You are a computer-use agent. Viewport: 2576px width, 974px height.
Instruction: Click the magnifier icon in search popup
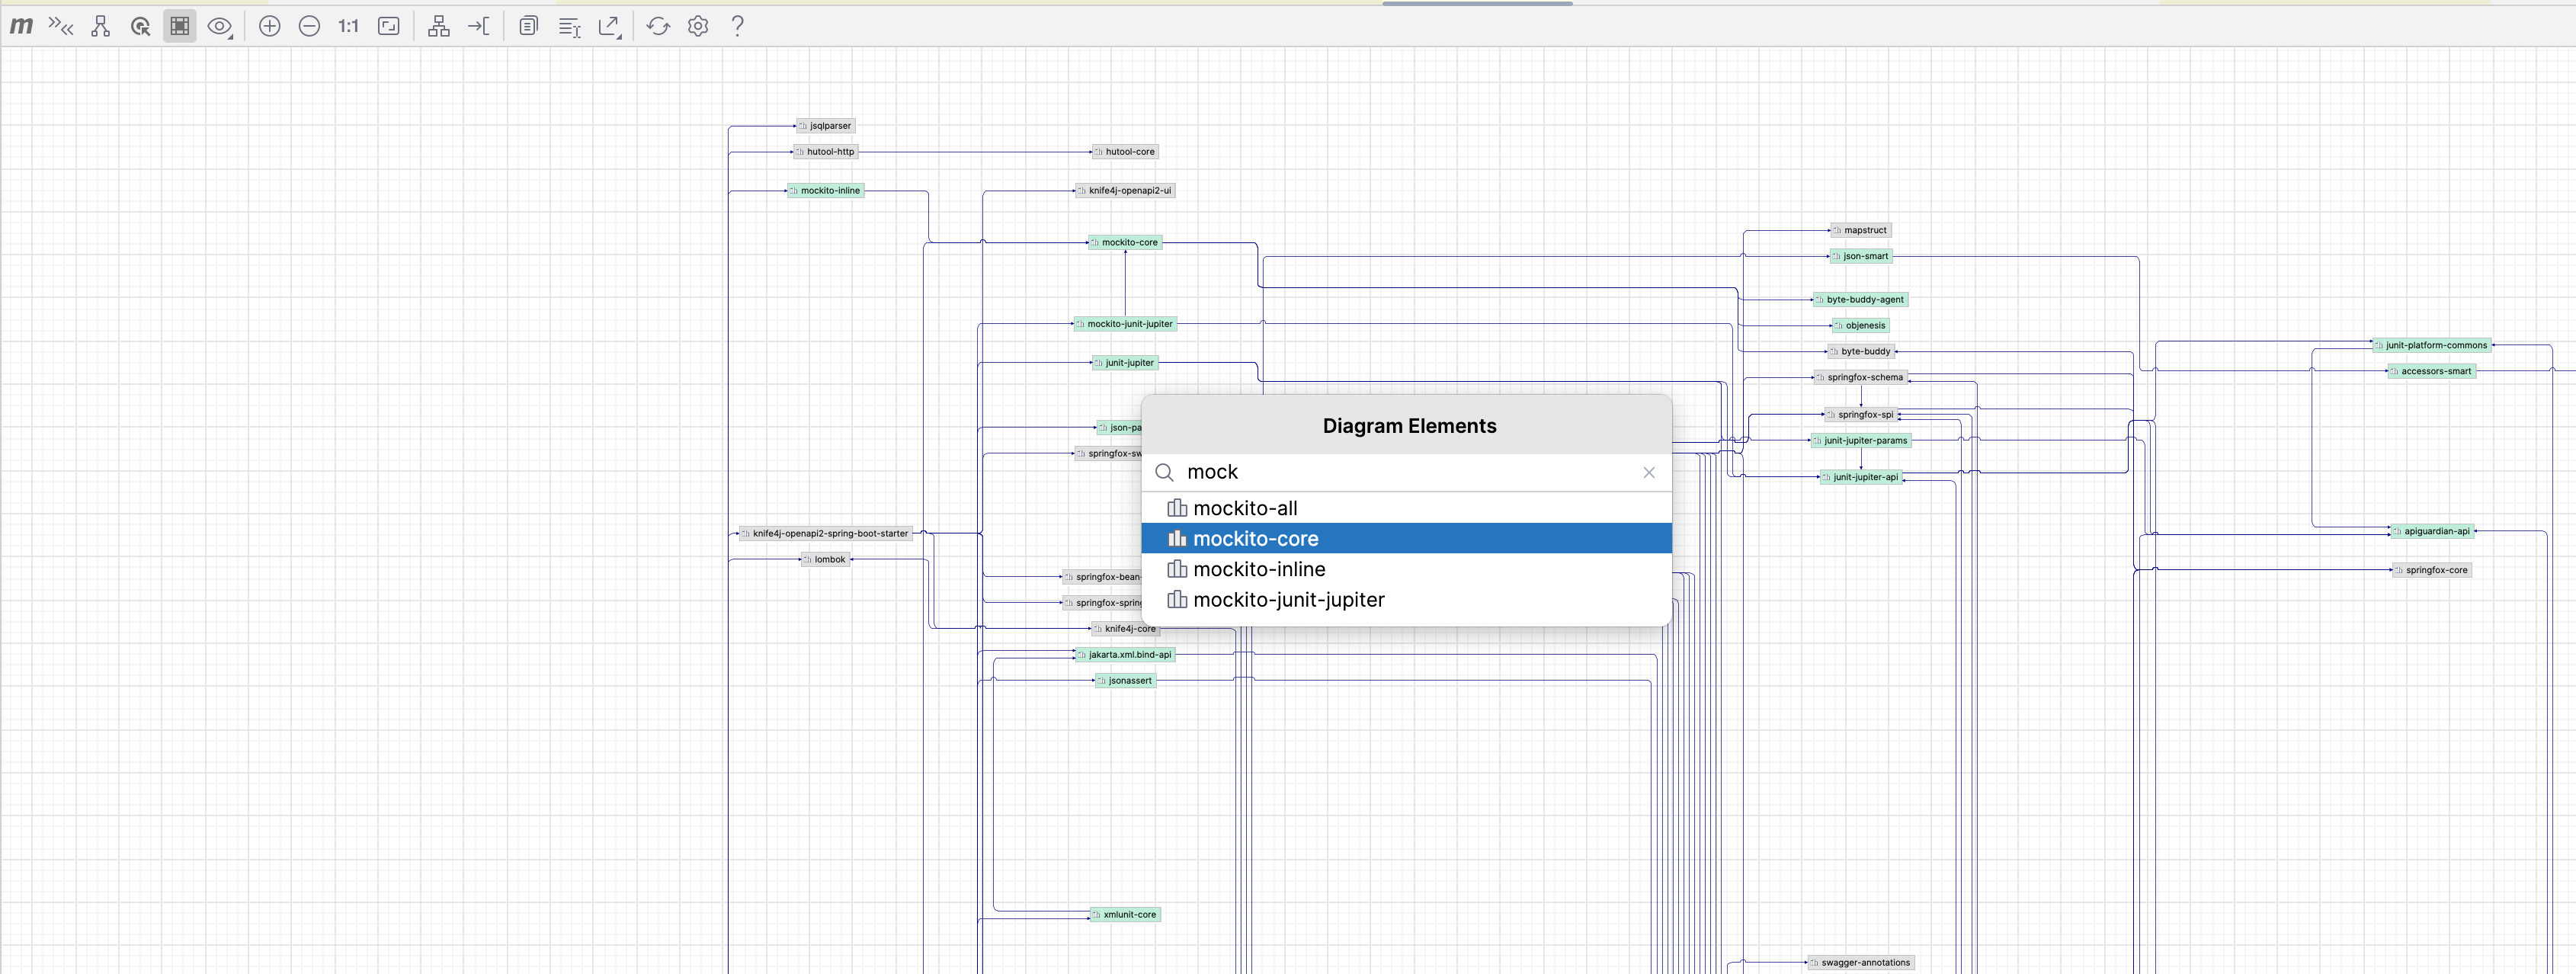1164,472
